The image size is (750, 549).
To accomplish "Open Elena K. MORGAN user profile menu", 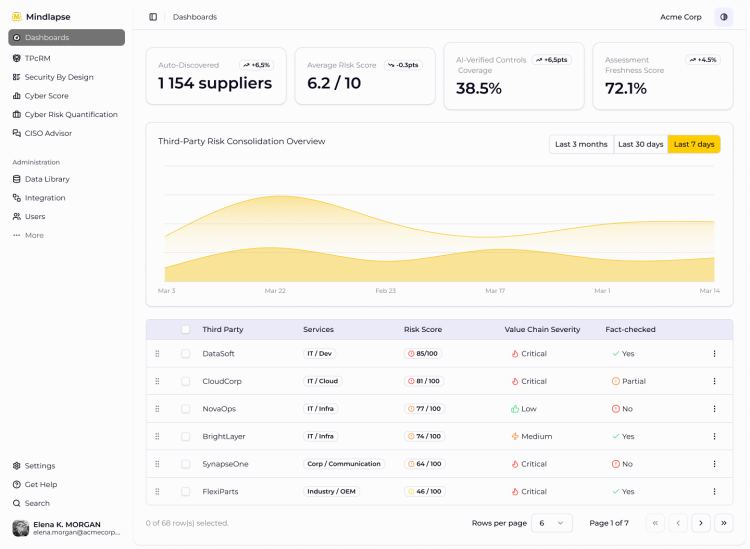I will point(66,528).
